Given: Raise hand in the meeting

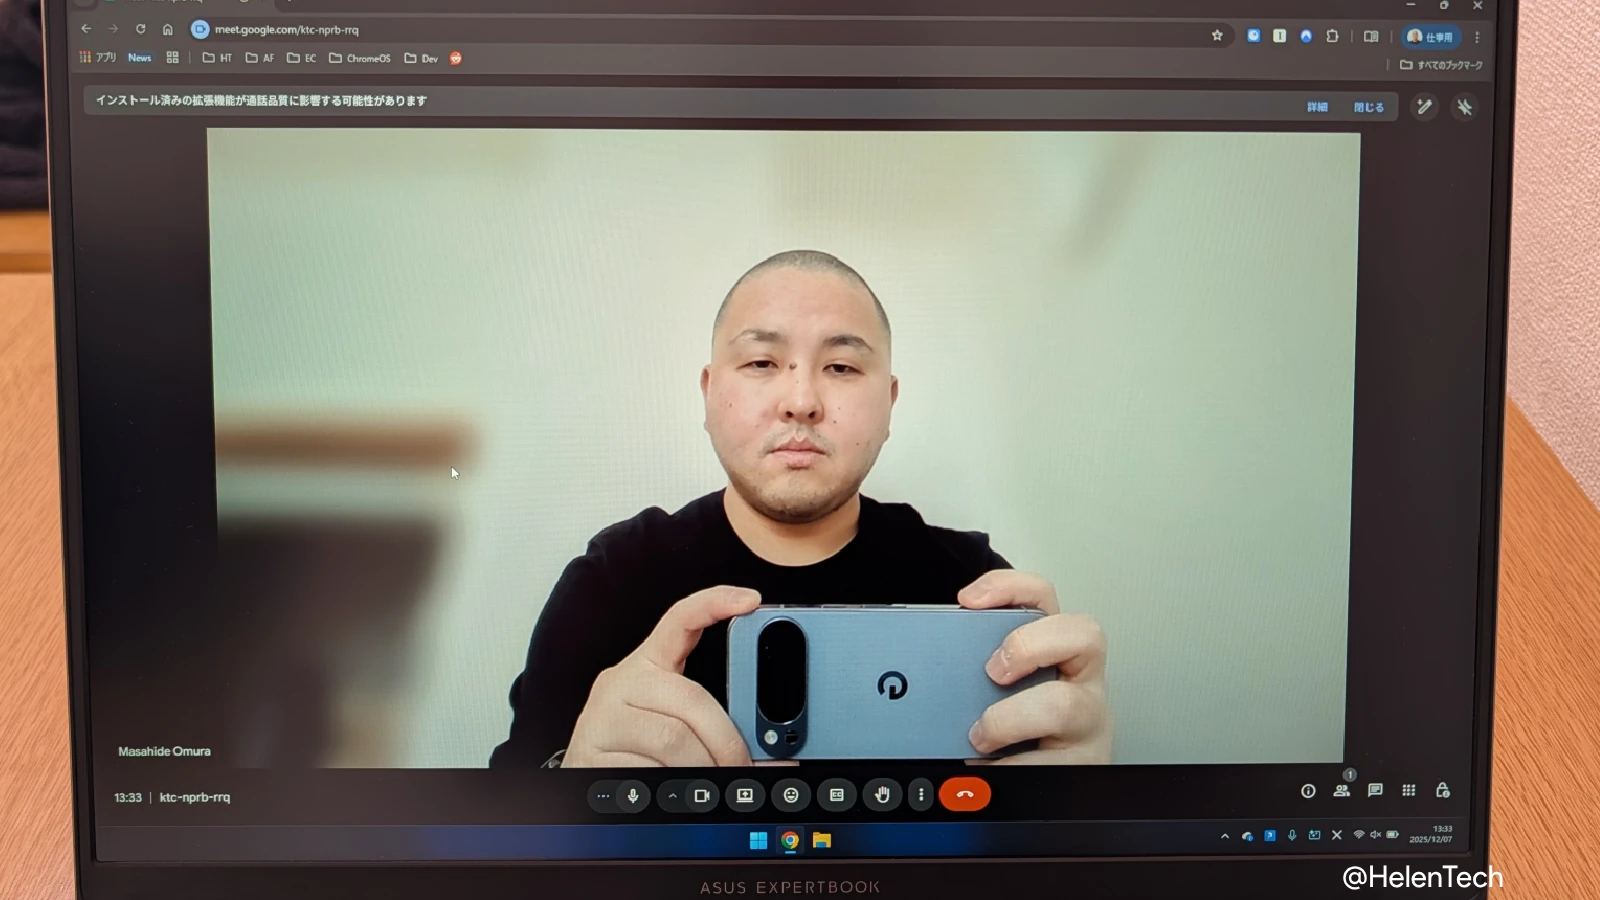Looking at the screenshot, I should pos(882,795).
